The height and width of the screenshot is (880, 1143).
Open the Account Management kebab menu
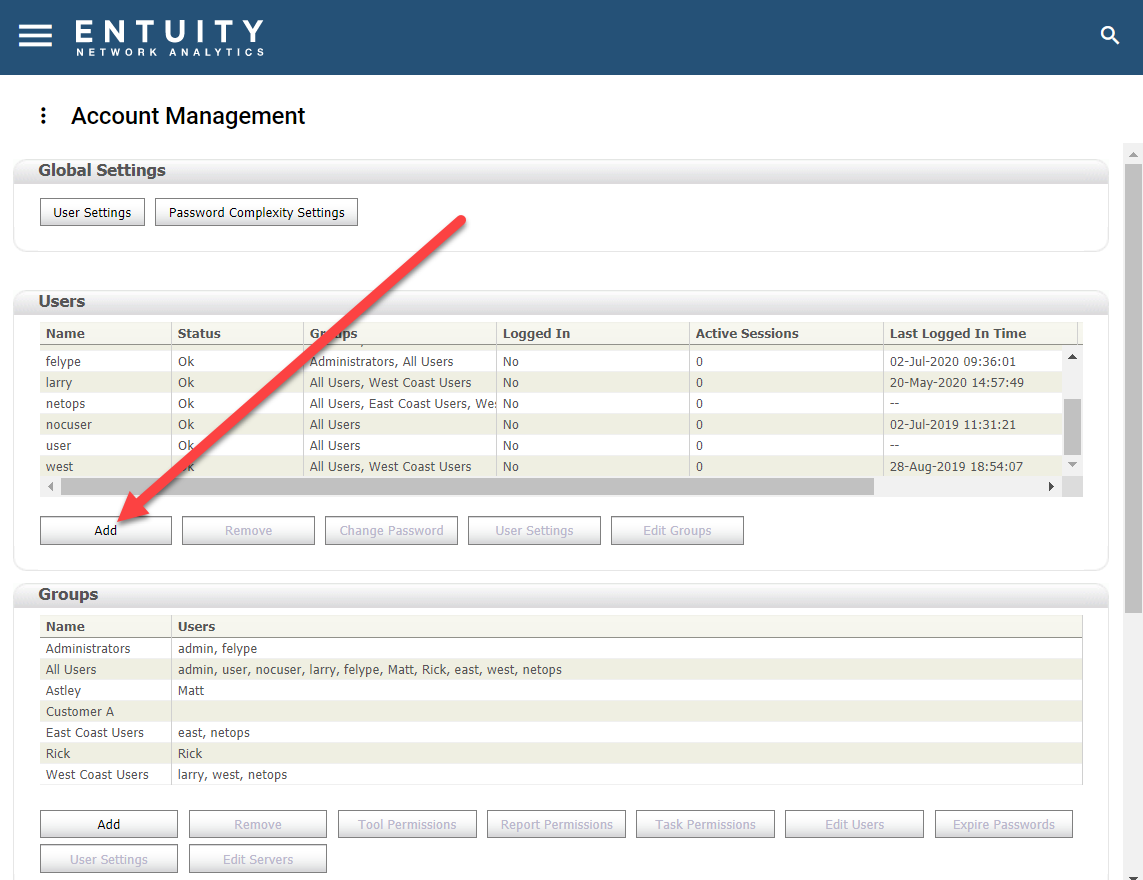44,115
